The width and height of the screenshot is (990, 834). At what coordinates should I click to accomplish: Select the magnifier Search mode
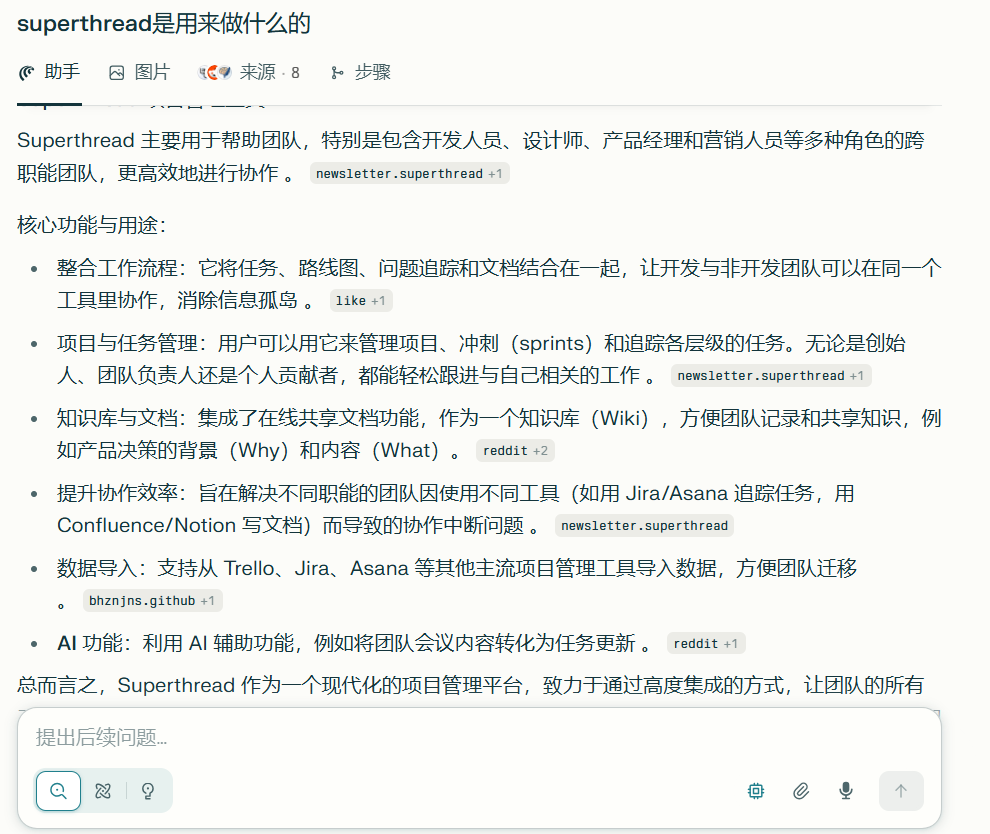coord(59,791)
